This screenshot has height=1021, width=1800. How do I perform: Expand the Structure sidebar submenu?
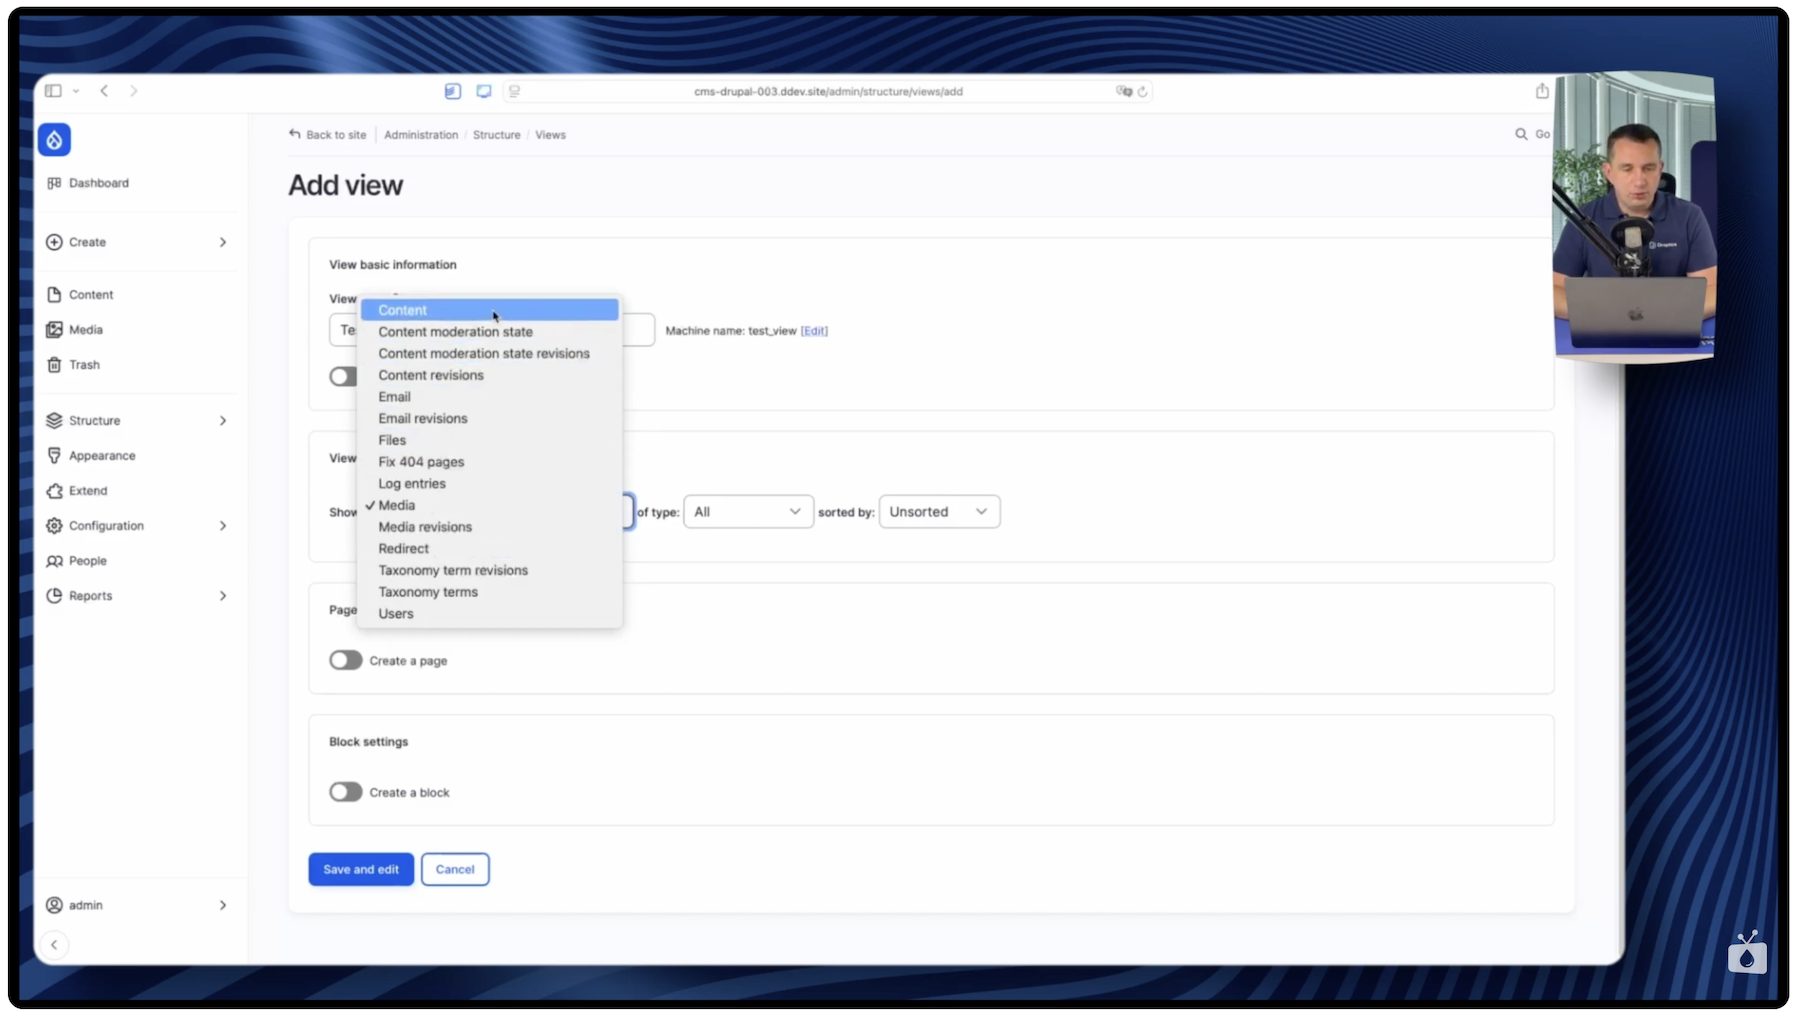(222, 421)
